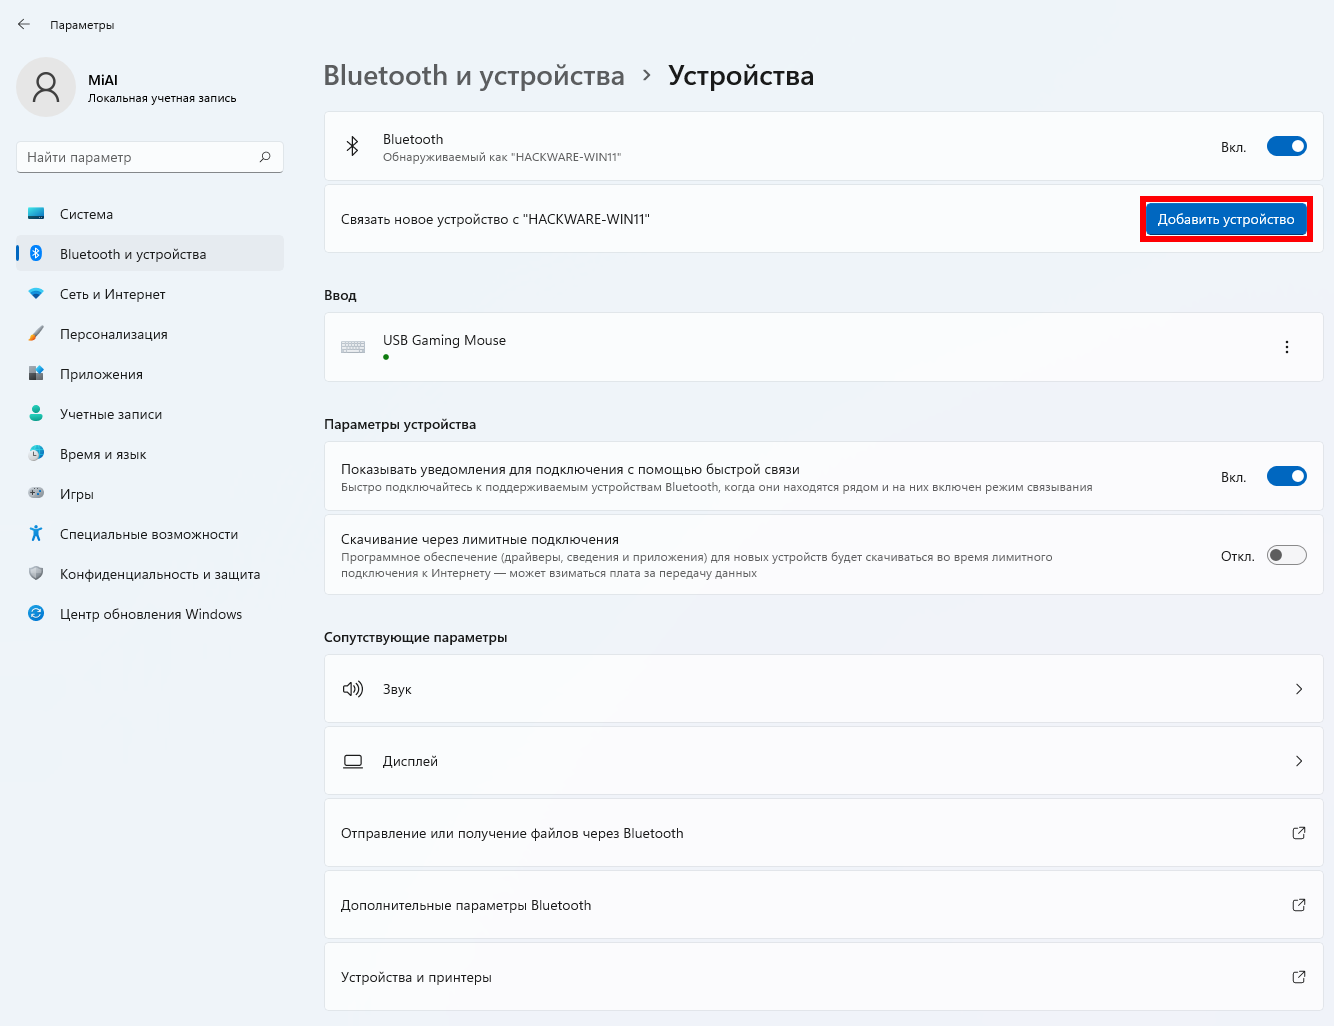This screenshot has height=1026, width=1334.
Task: Click the Добавить устройство button
Action: [1226, 219]
